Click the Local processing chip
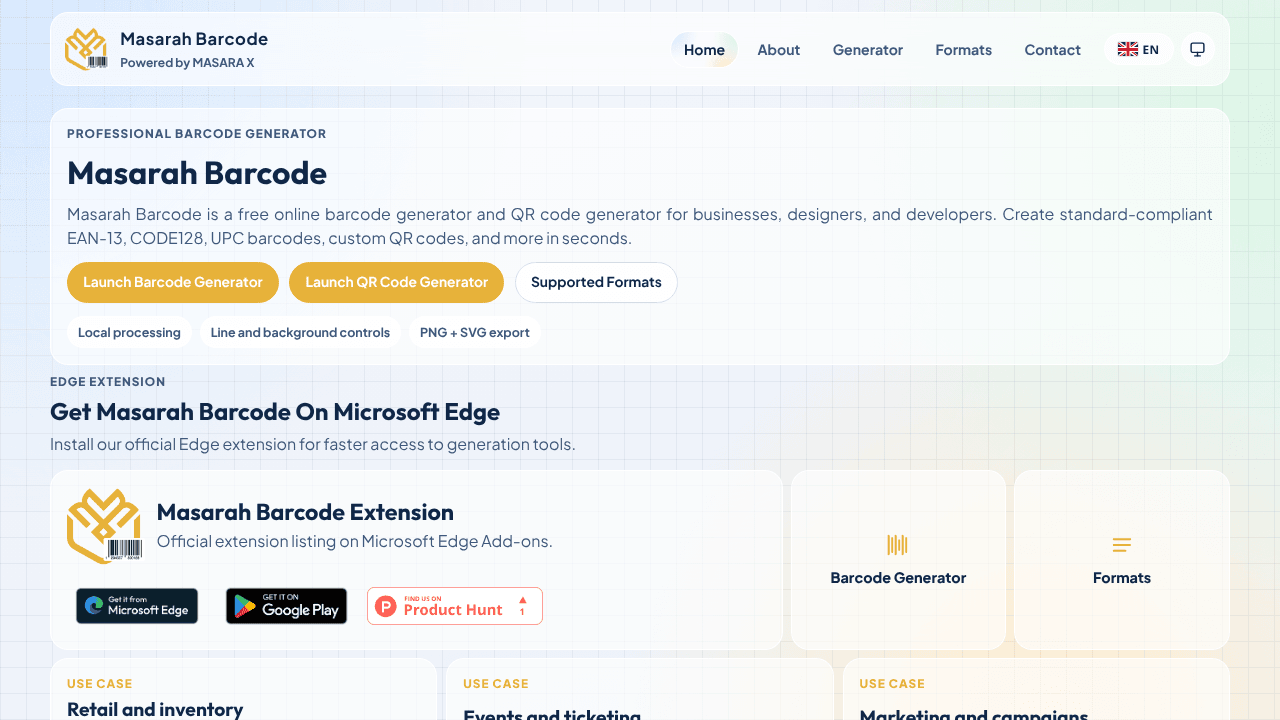 (x=129, y=332)
